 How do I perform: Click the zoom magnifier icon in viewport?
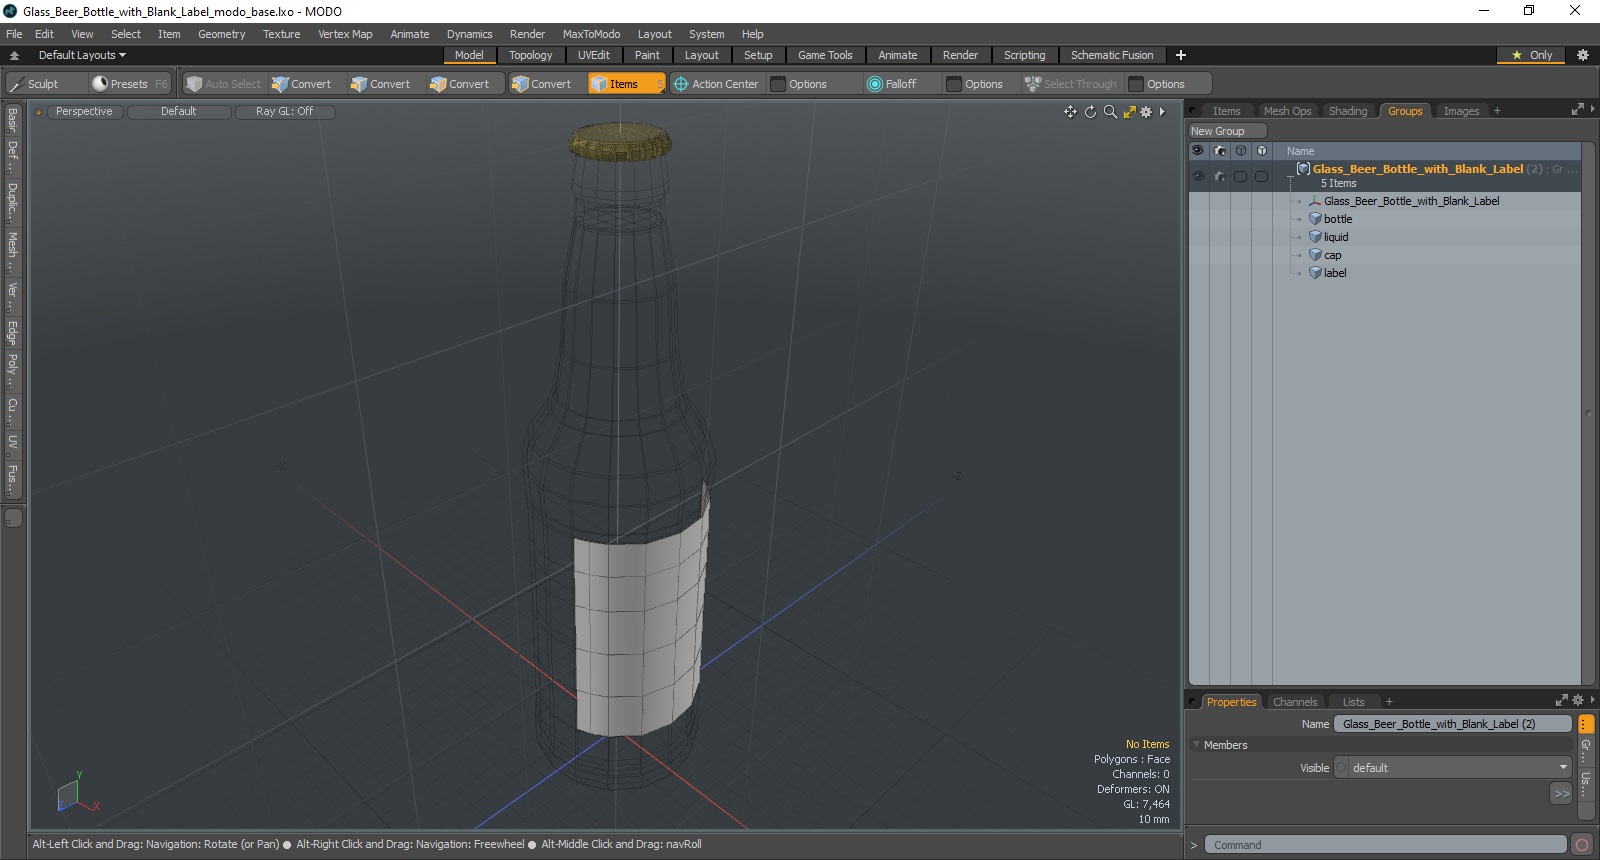[x=1110, y=112]
